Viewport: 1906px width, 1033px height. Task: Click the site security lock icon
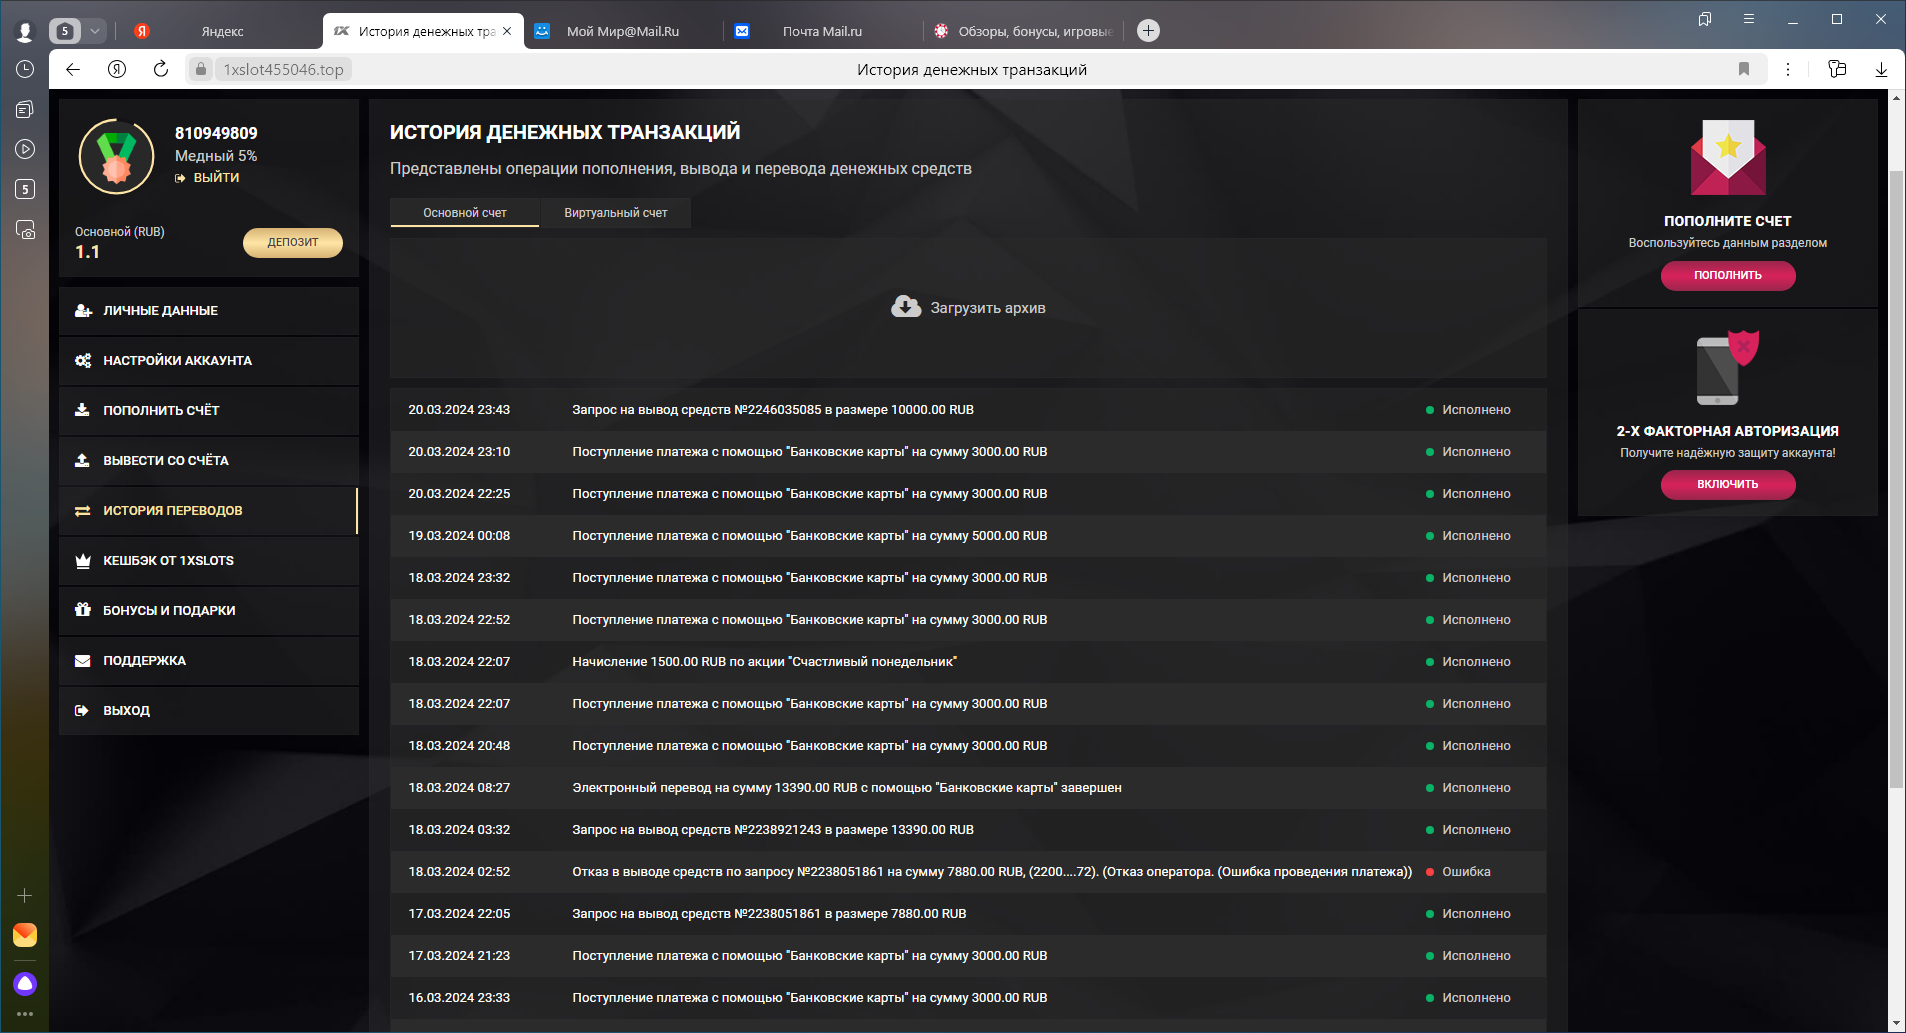[x=201, y=69]
